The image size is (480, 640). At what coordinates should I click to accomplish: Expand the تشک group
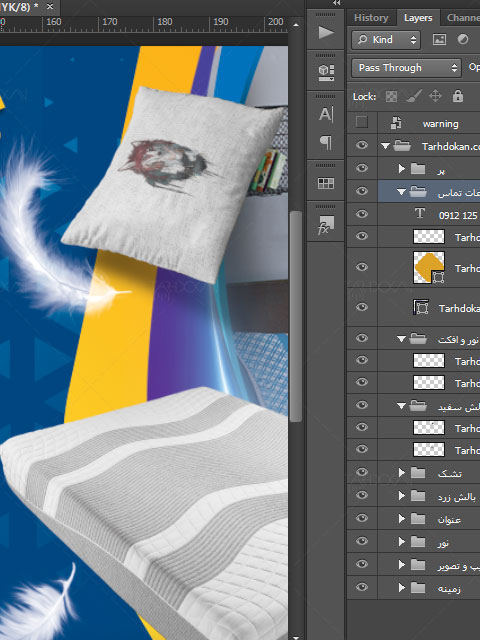point(402,473)
